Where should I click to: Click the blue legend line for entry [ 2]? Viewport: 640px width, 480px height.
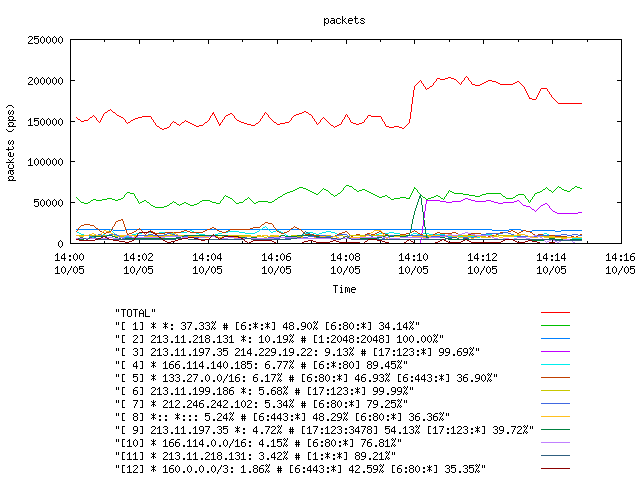555,339
